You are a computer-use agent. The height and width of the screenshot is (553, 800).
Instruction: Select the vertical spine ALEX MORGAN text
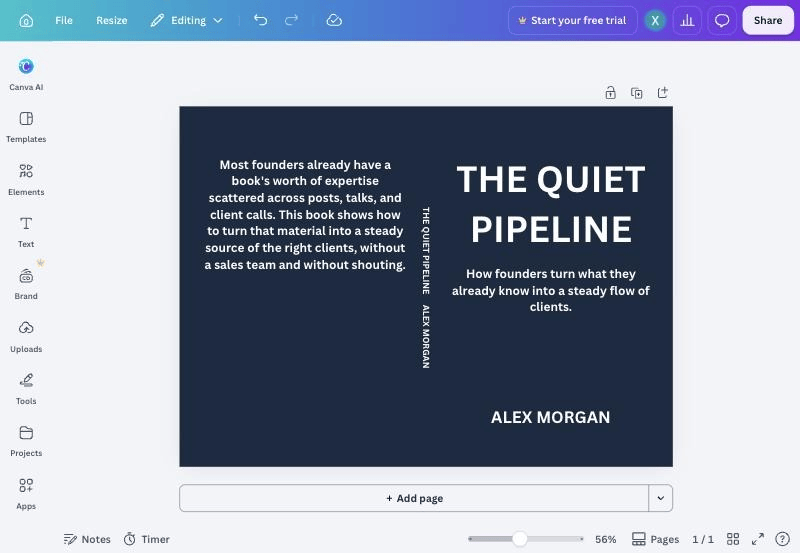426,337
